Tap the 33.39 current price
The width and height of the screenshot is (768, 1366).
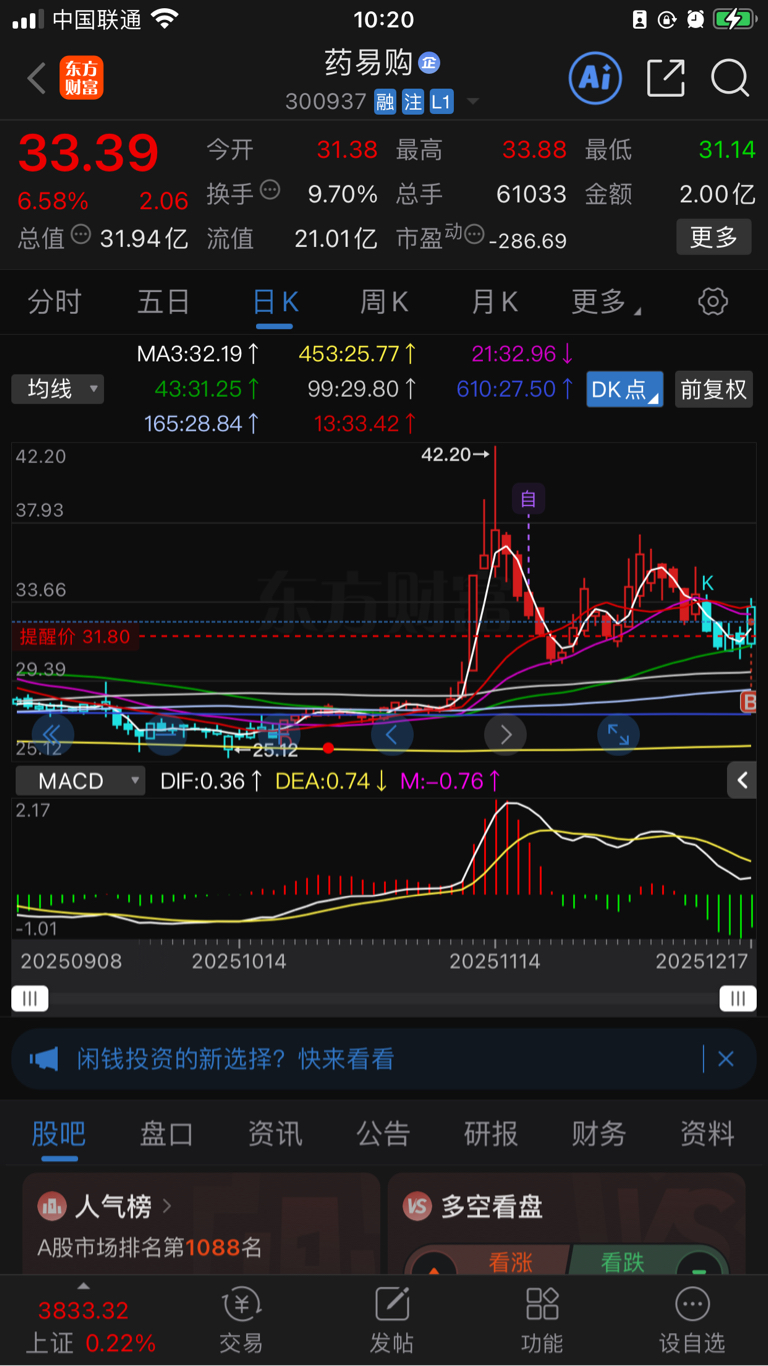(x=88, y=153)
